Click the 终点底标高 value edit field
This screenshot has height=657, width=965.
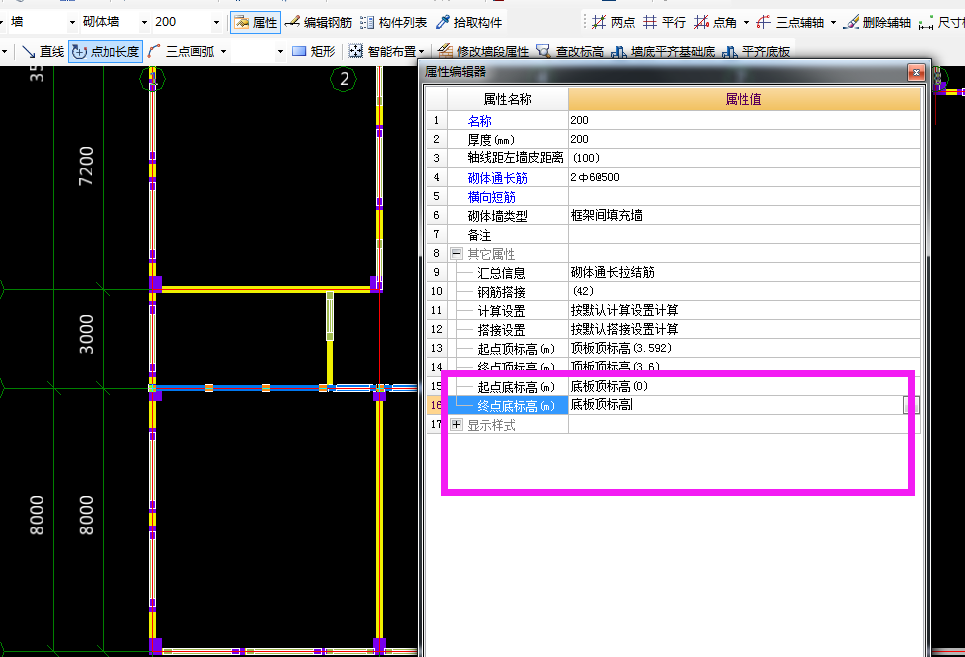pos(736,405)
